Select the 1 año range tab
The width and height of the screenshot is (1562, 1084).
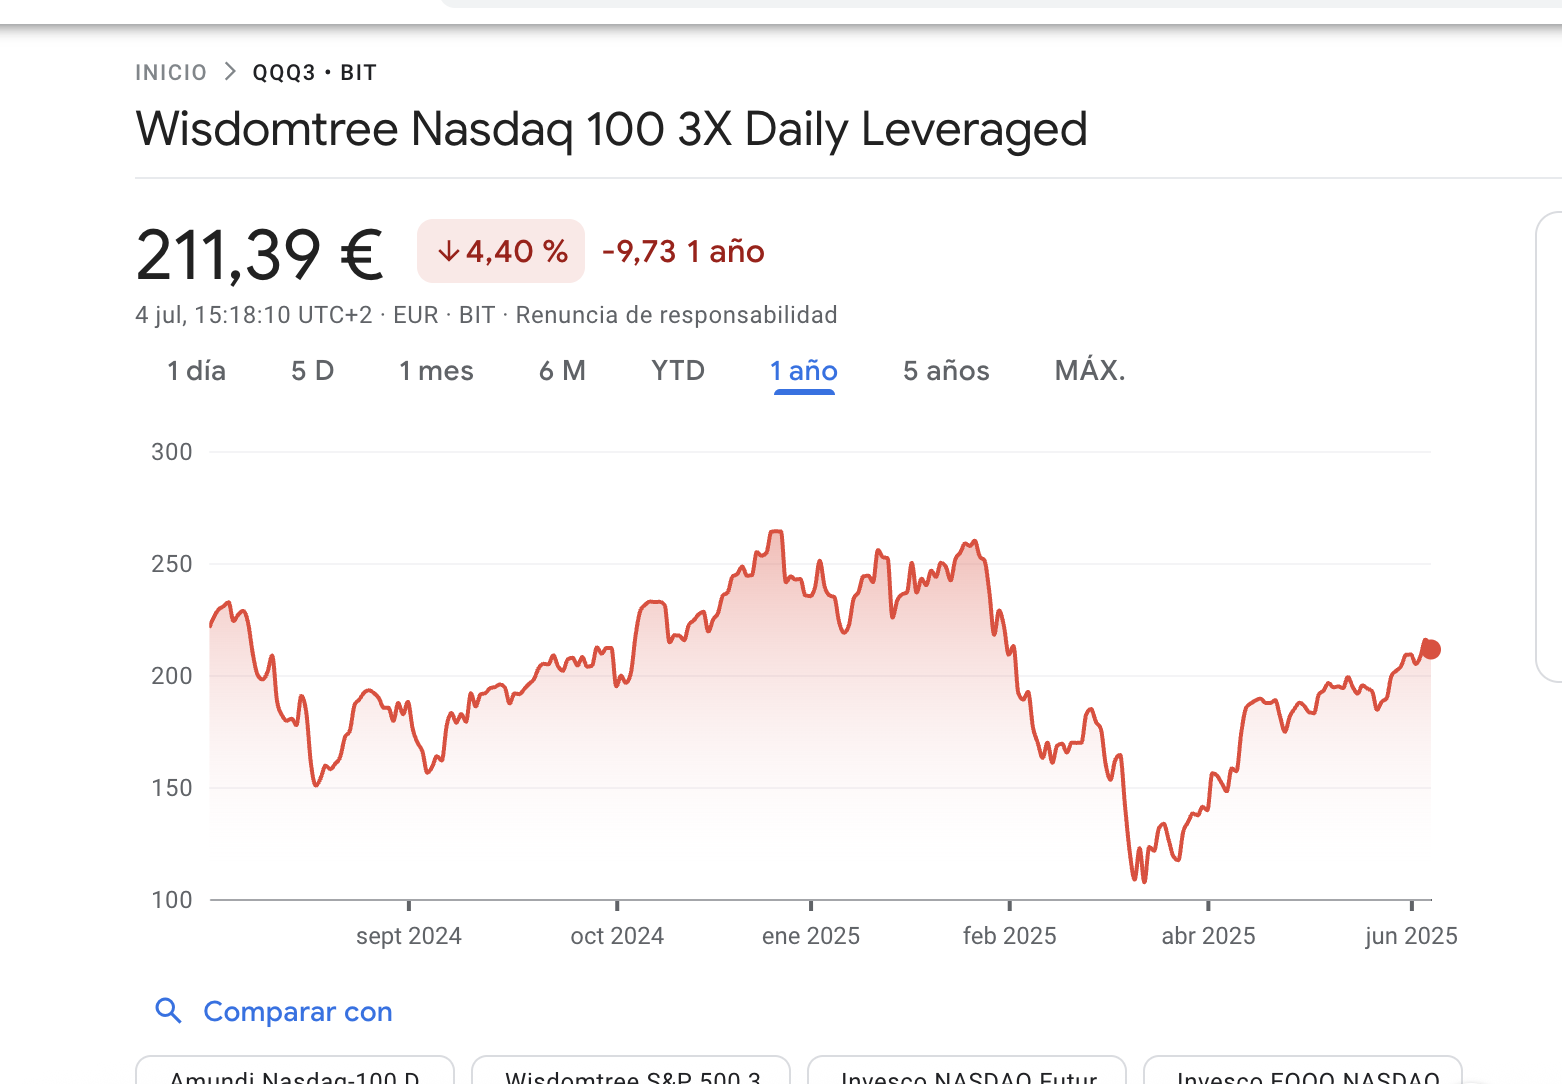point(804,371)
